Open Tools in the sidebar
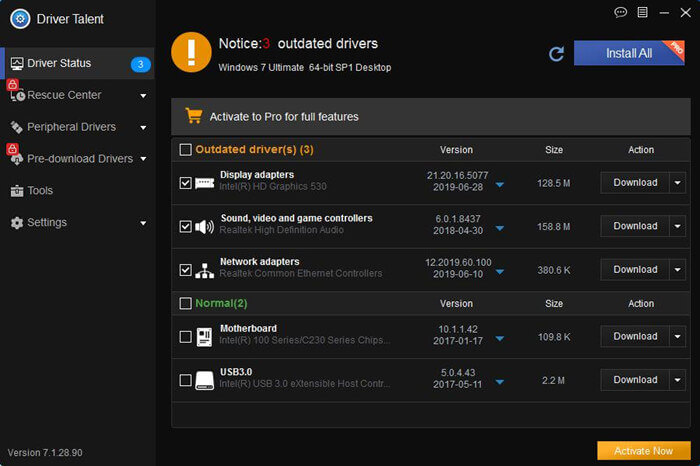Image resolution: width=700 pixels, height=466 pixels. 78,191
